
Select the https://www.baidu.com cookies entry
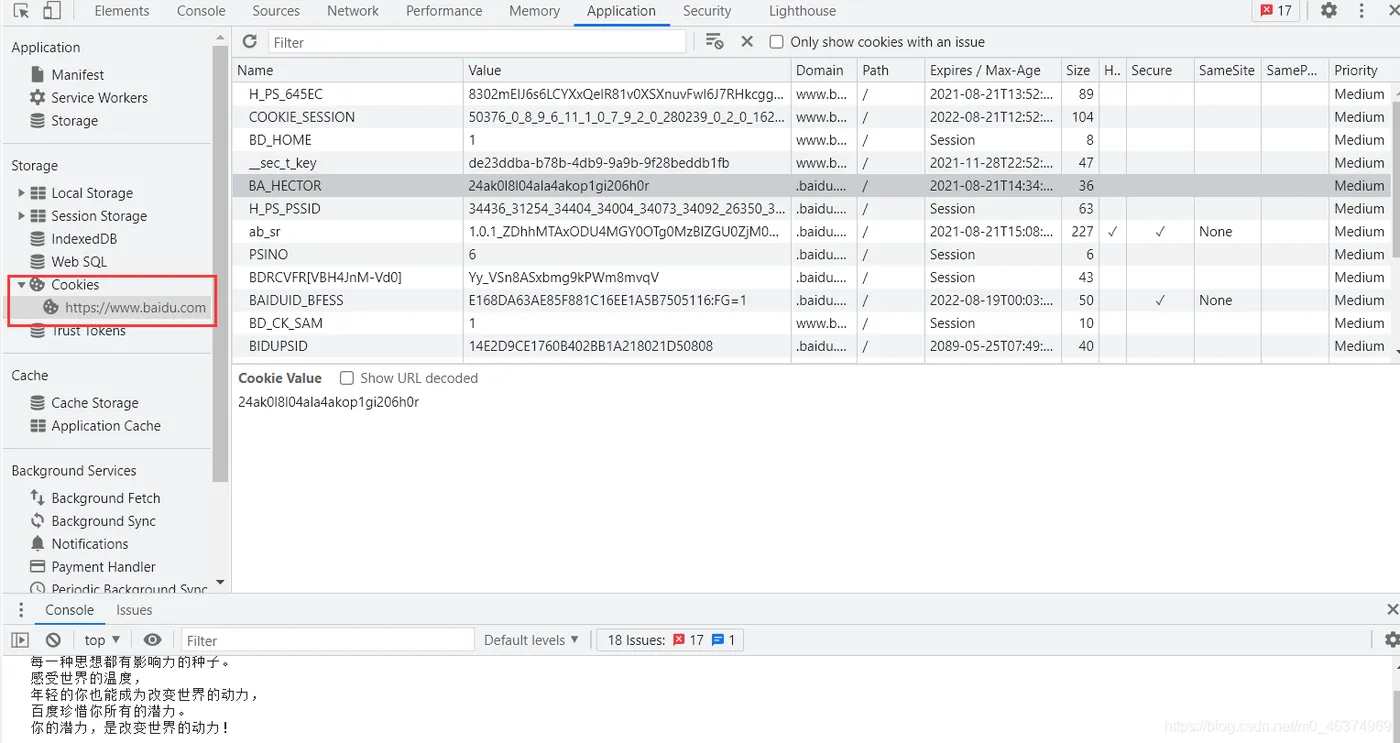135,308
